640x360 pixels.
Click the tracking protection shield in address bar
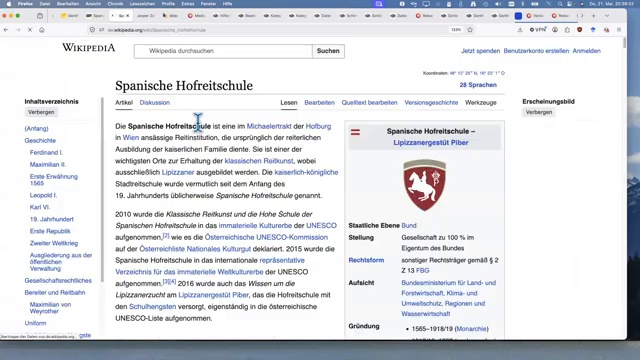click(92, 30)
